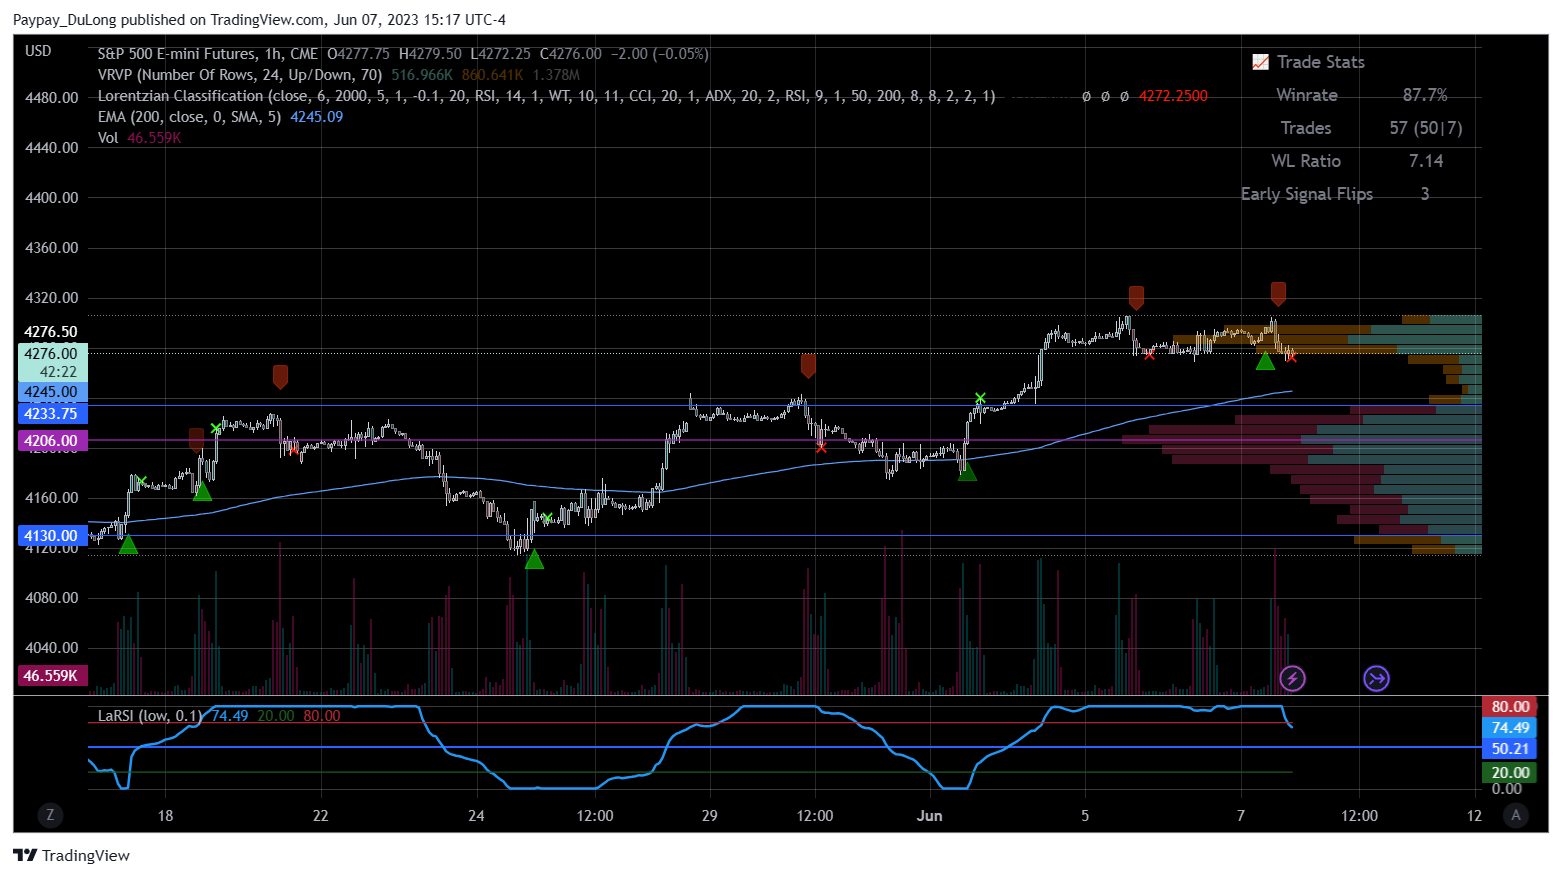The width and height of the screenshot is (1562, 877).
Task: Click the 18 date label on the time axis
Action: point(165,816)
